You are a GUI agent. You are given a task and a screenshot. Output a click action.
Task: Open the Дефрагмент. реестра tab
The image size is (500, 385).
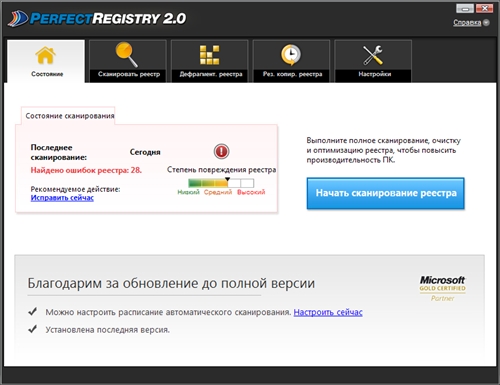211,74
